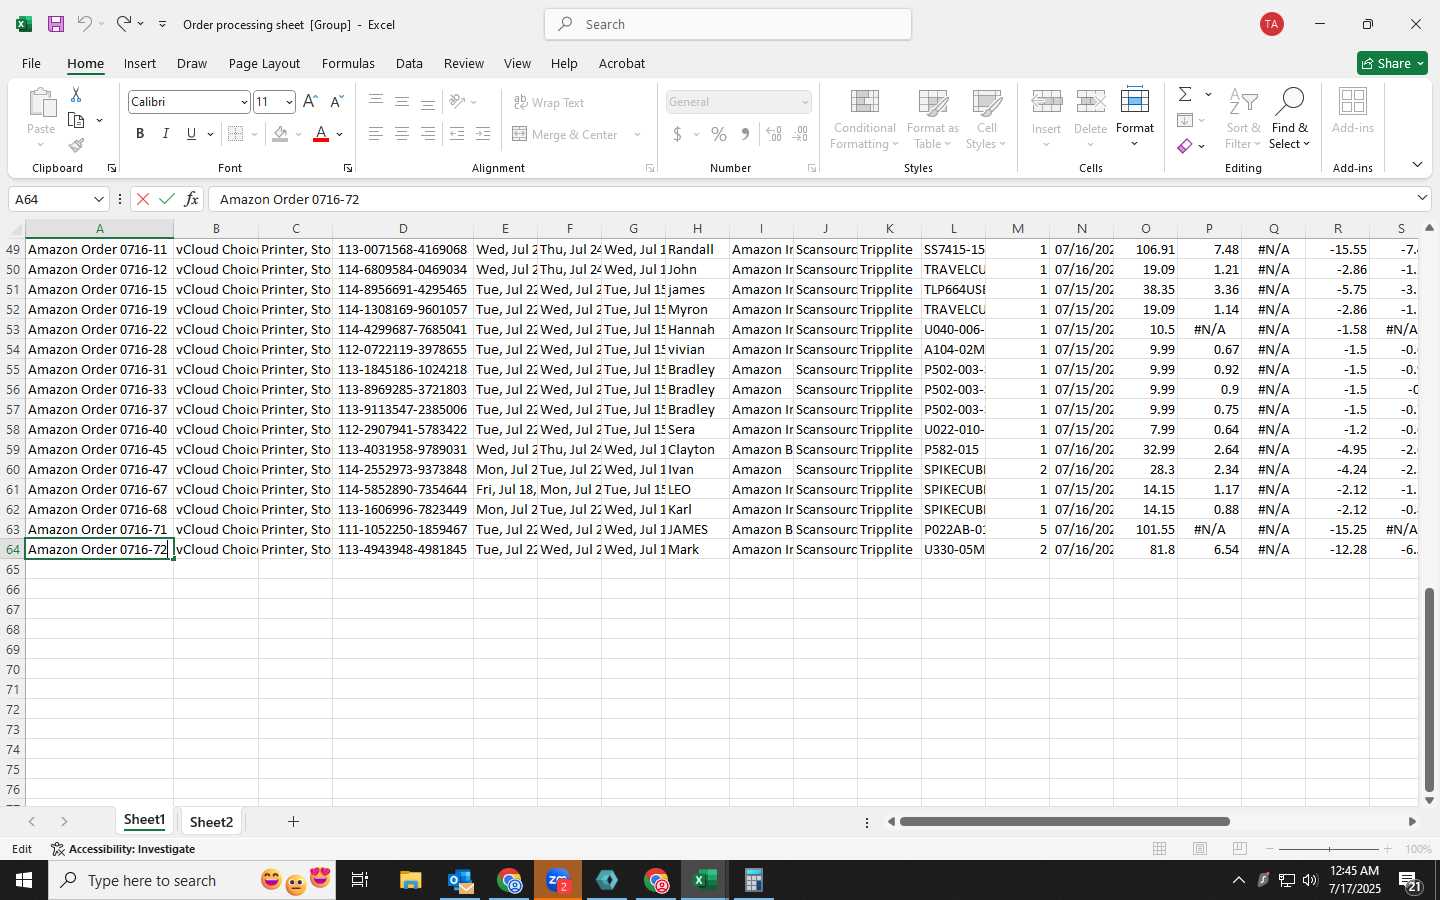Align text to middle icon

click(402, 101)
